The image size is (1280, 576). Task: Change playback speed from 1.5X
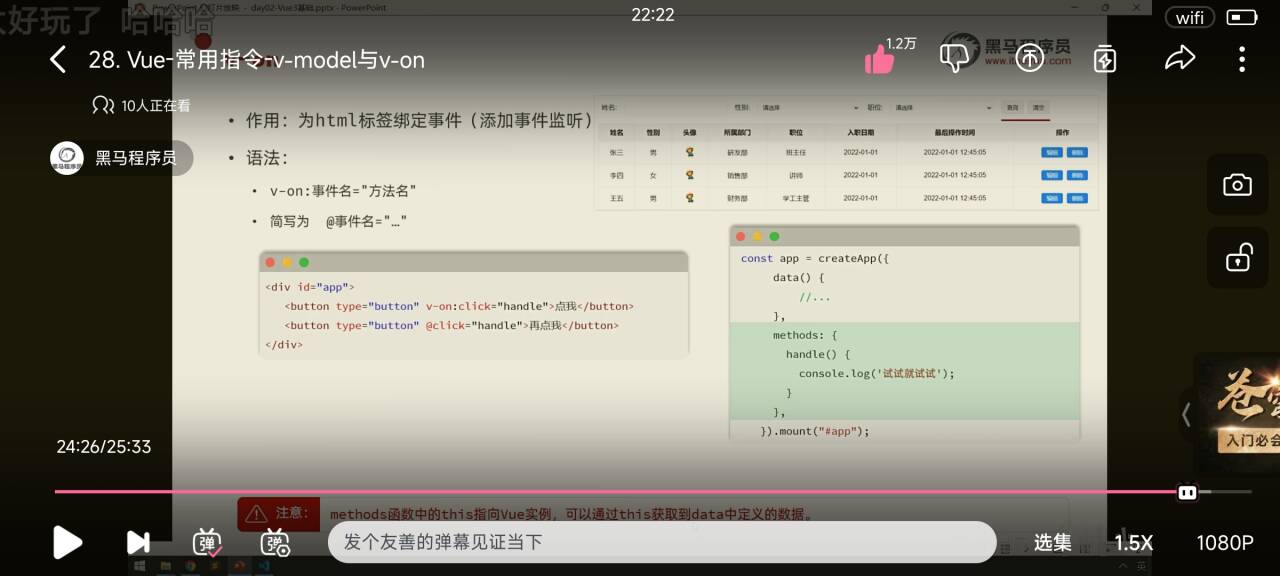[1134, 543]
